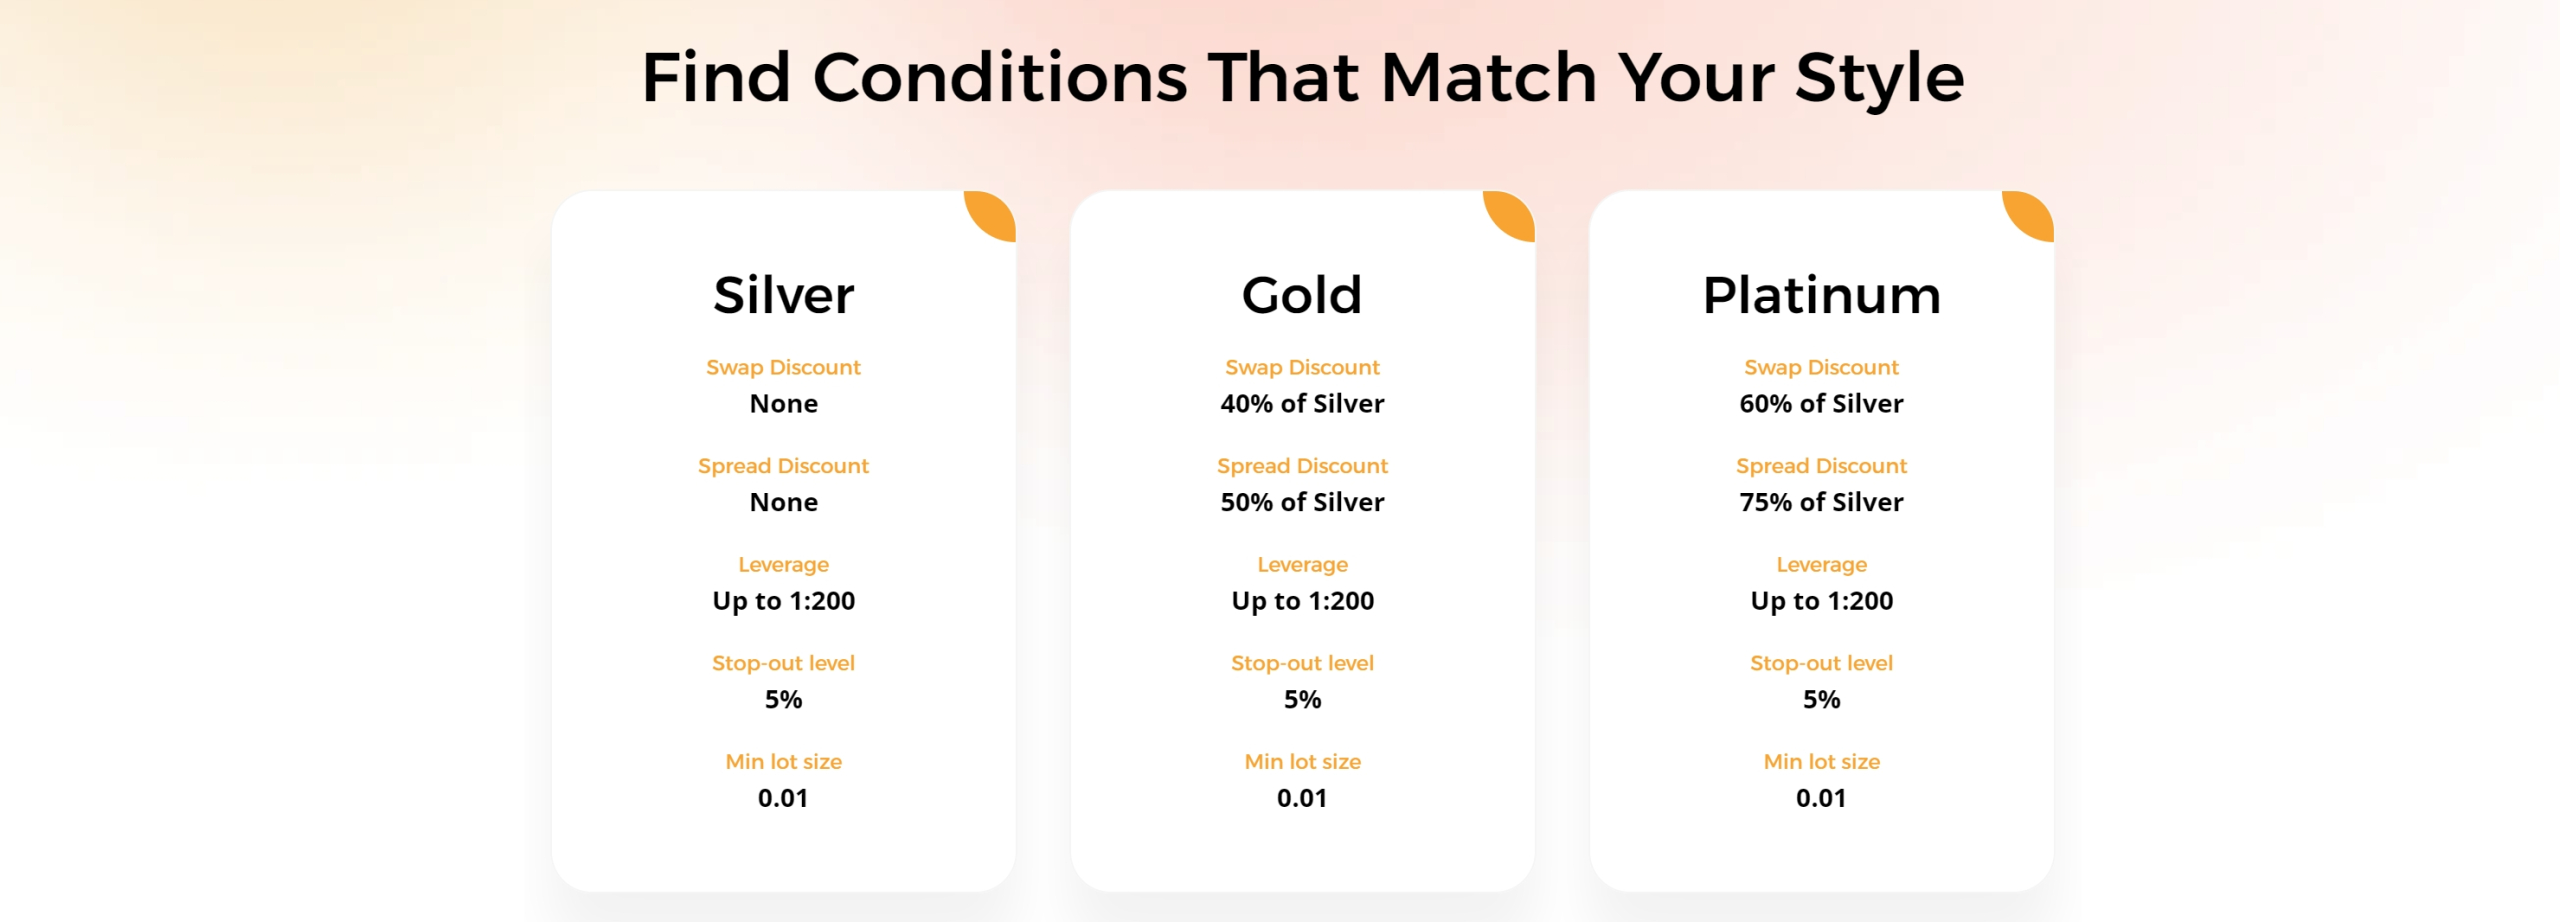
Task: Click Silver card's Swap Discount label
Action: tap(783, 367)
